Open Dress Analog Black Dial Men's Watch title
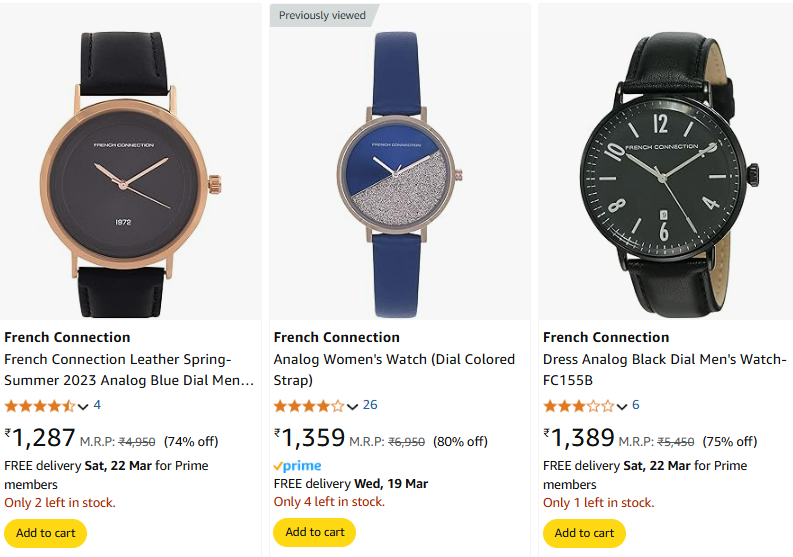Screen dimensions: 793x557 click(x=665, y=370)
